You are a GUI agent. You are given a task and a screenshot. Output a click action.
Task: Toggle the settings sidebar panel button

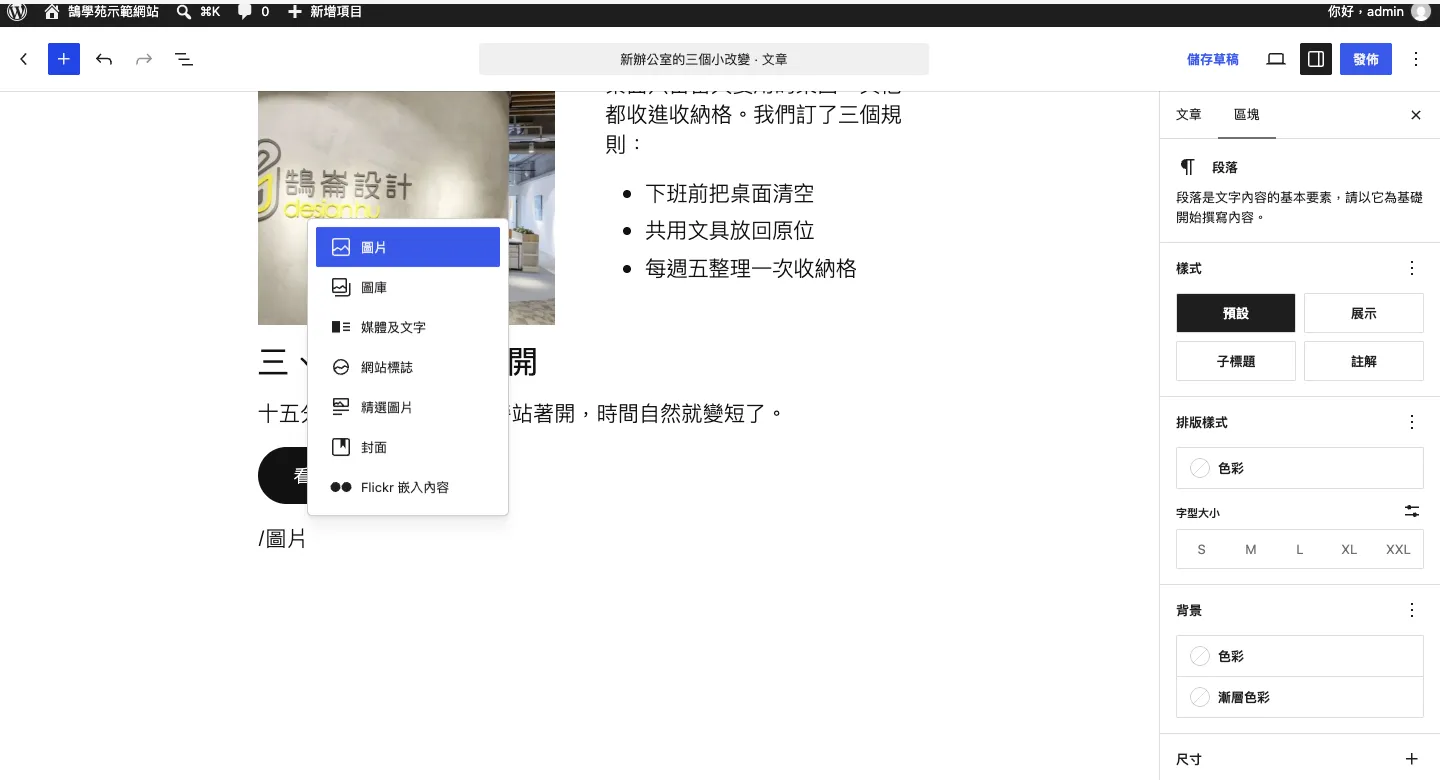pos(1316,59)
